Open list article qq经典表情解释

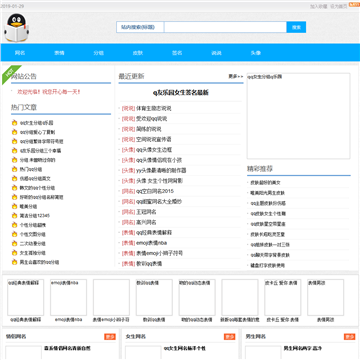(x=154, y=232)
